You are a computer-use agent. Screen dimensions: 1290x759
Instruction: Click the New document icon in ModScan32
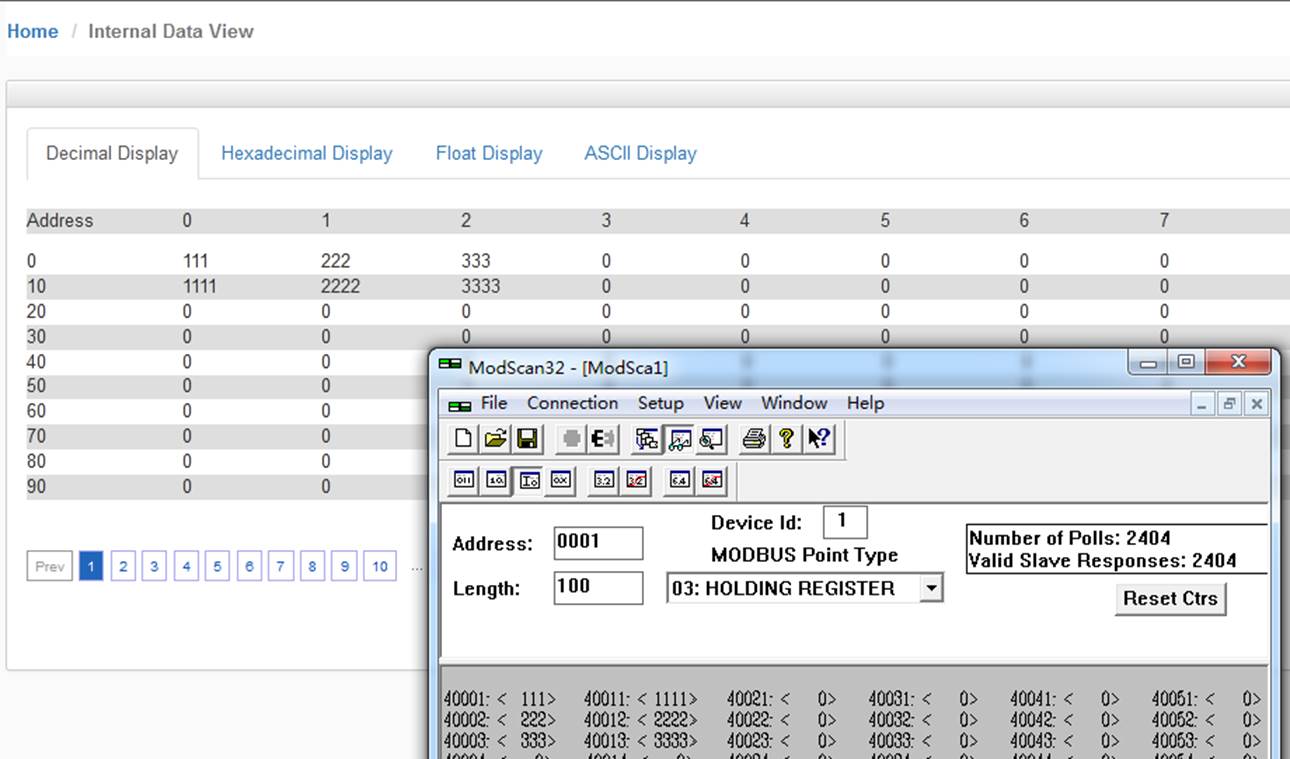[x=463, y=438]
